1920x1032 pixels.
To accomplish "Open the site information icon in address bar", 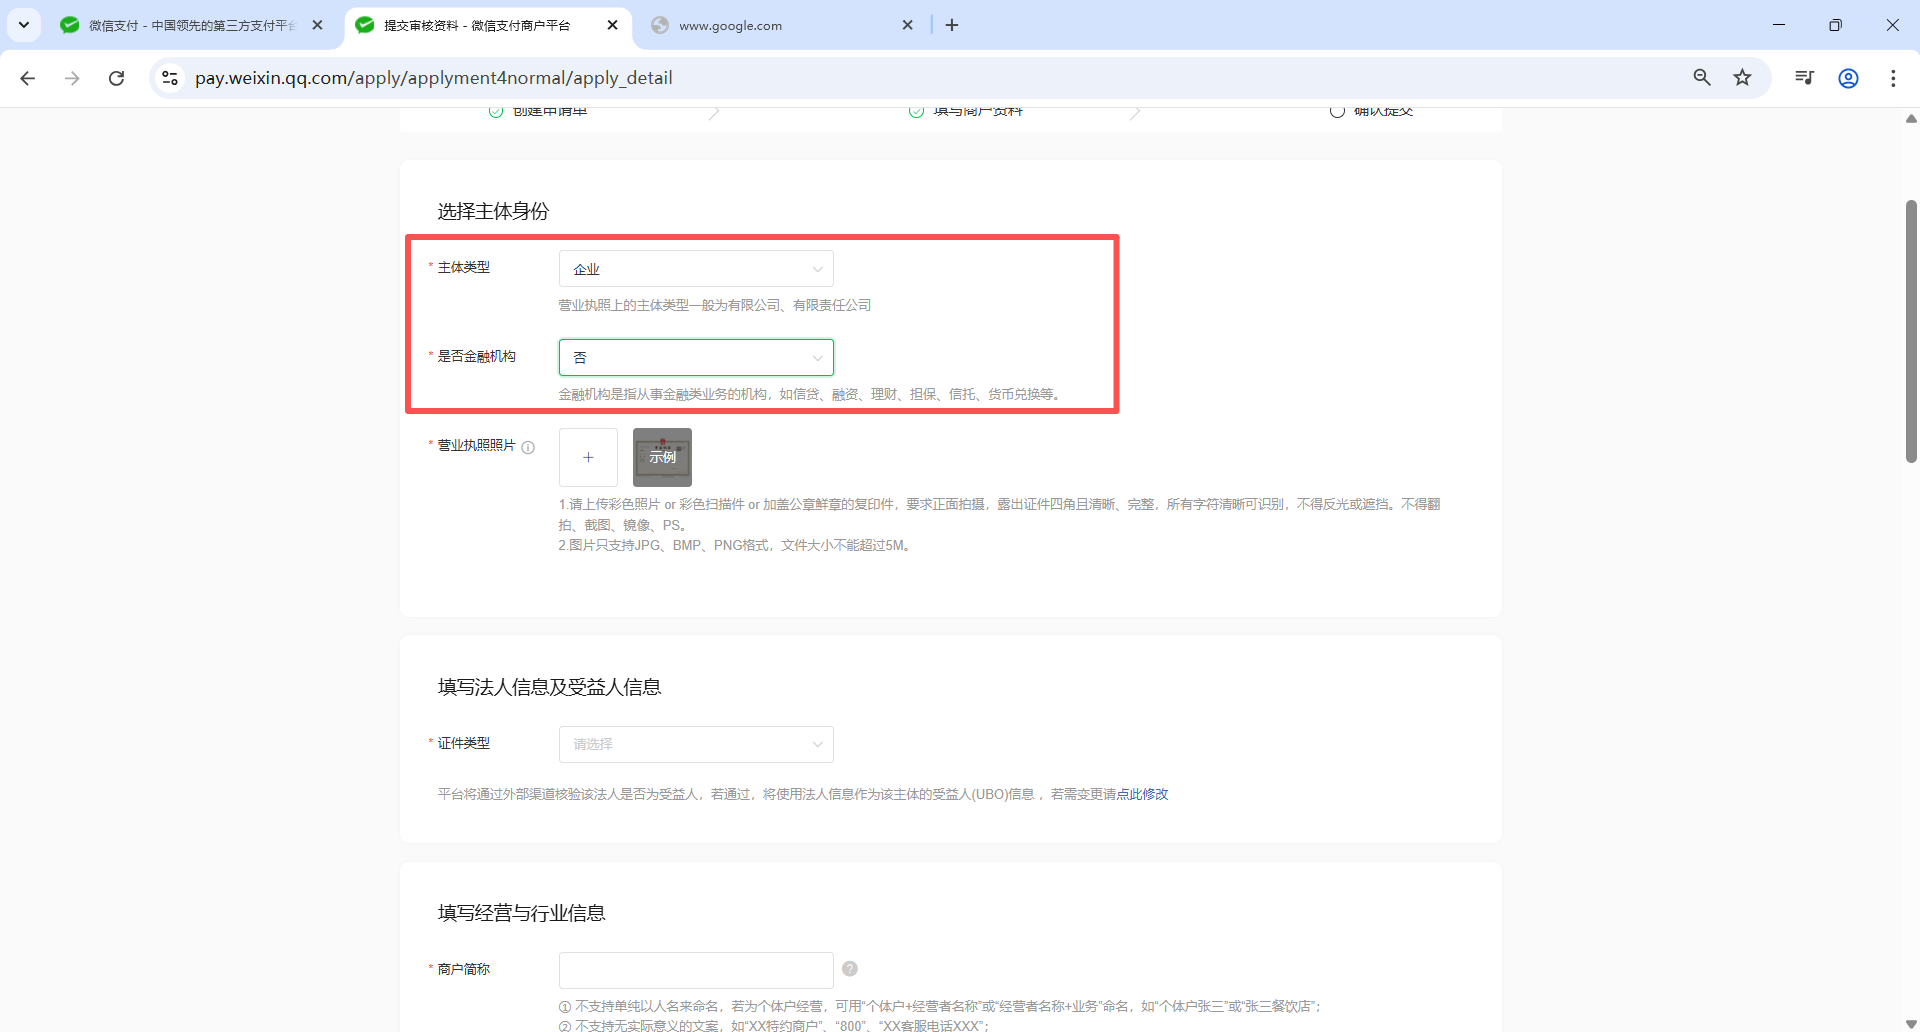I will tap(170, 78).
